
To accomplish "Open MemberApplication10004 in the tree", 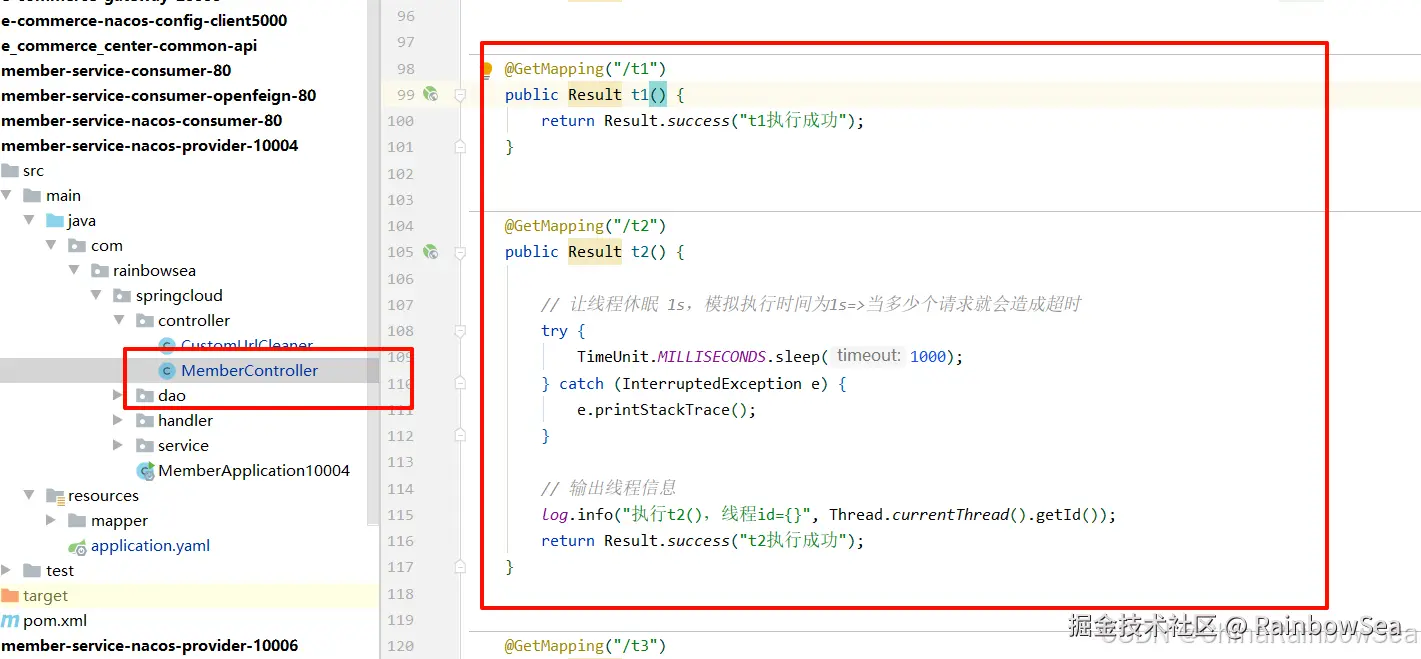I will (x=254, y=471).
